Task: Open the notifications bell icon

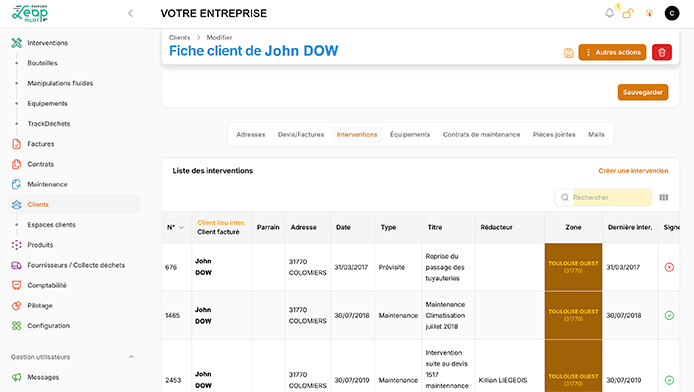Action: pyautogui.click(x=609, y=13)
